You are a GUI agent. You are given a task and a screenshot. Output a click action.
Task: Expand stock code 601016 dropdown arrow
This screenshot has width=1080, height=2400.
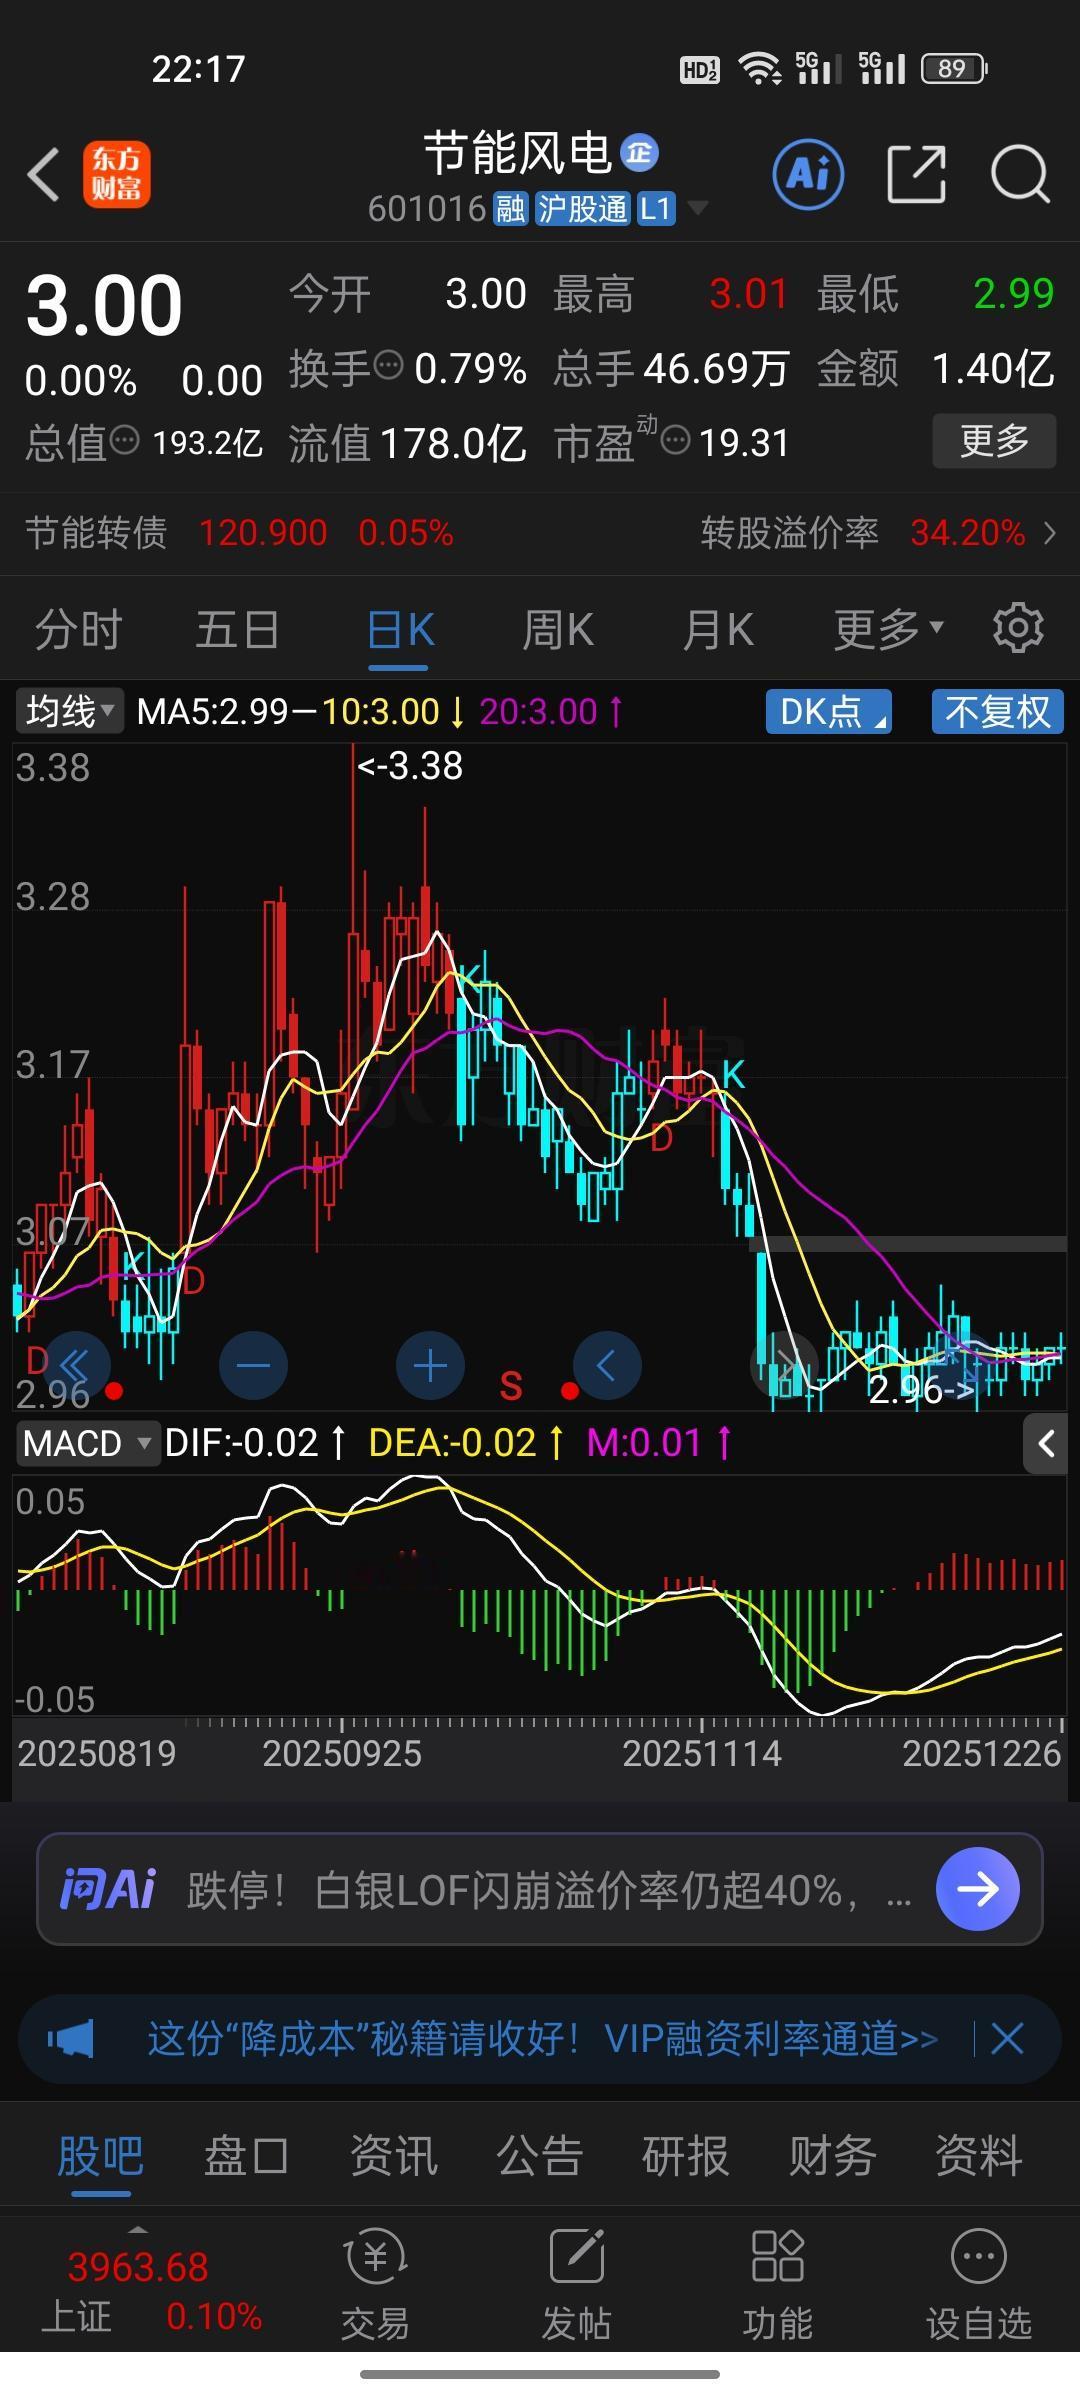(698, 208)
